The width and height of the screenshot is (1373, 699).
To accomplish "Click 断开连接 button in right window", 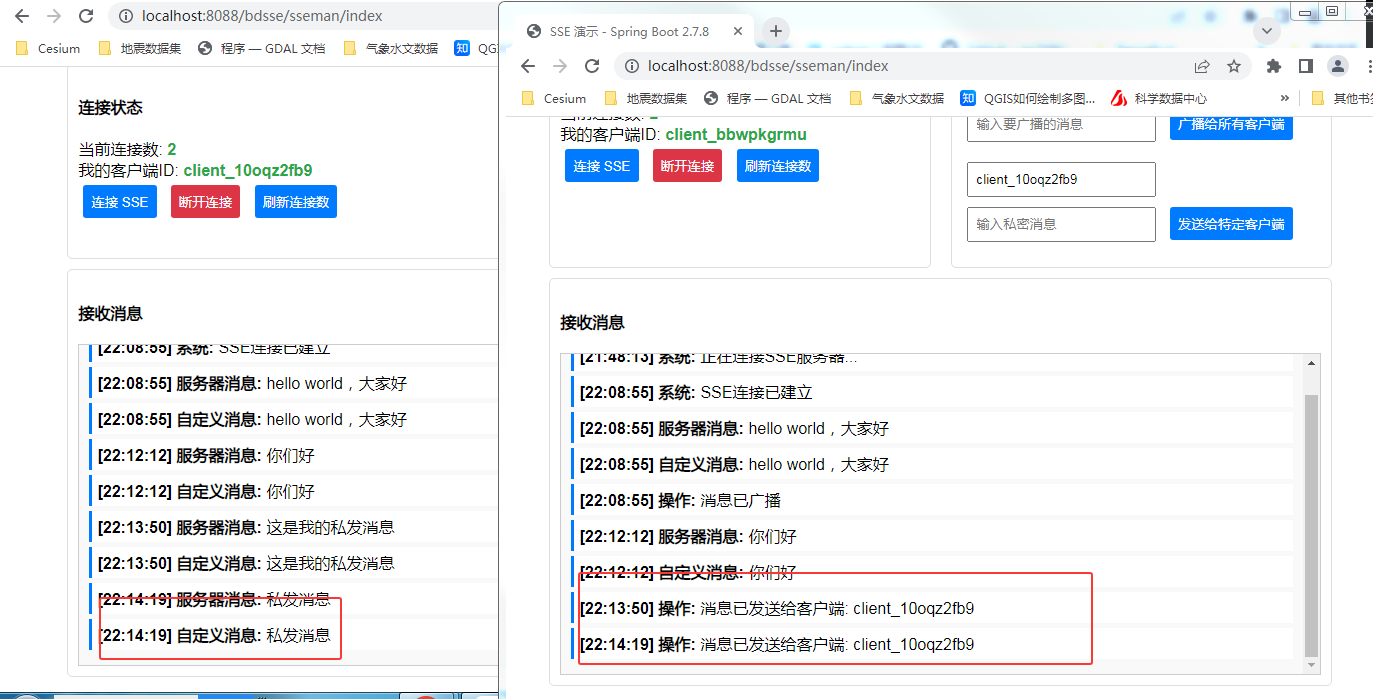I will (x=687, y=166).
